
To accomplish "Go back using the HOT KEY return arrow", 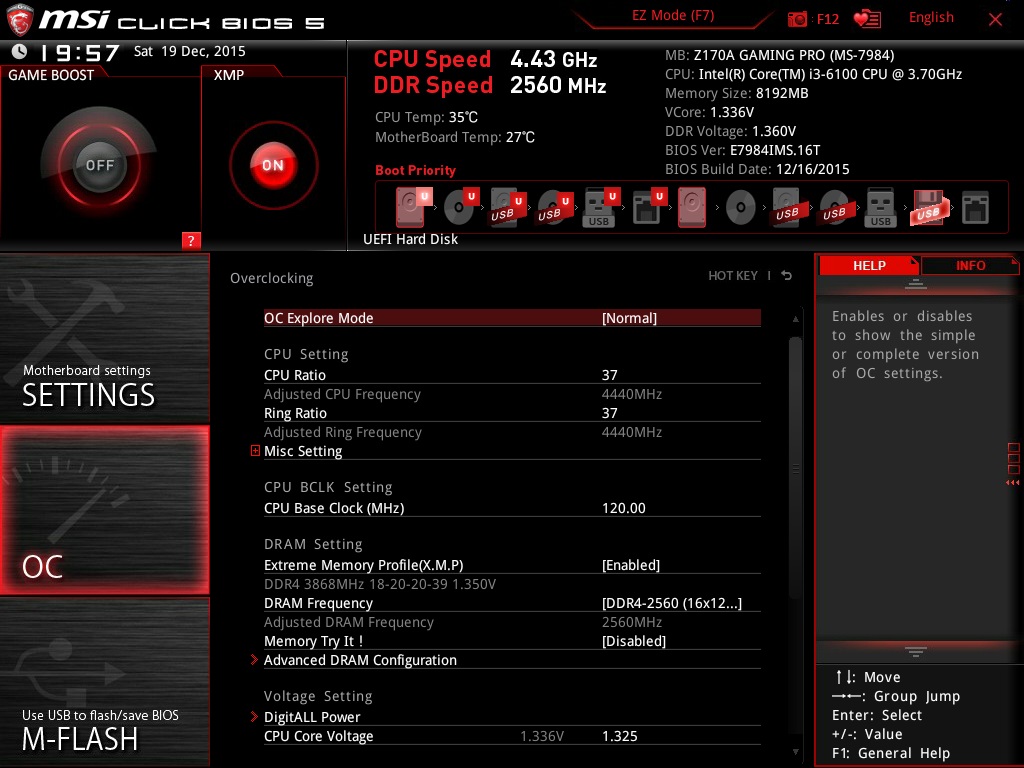I will [x=786, y=276].
